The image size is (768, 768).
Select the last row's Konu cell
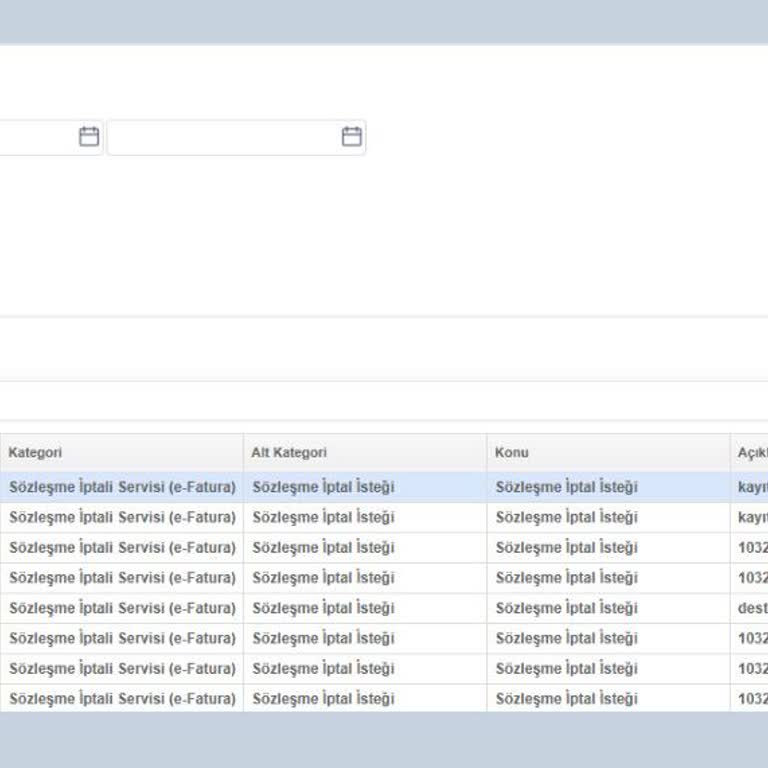pos(566,699)
